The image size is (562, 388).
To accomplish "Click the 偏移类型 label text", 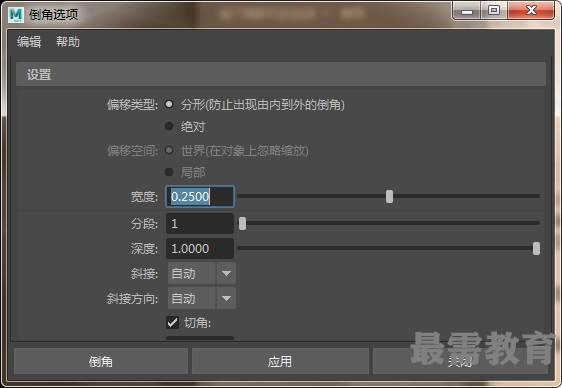I will click(132, 105).
